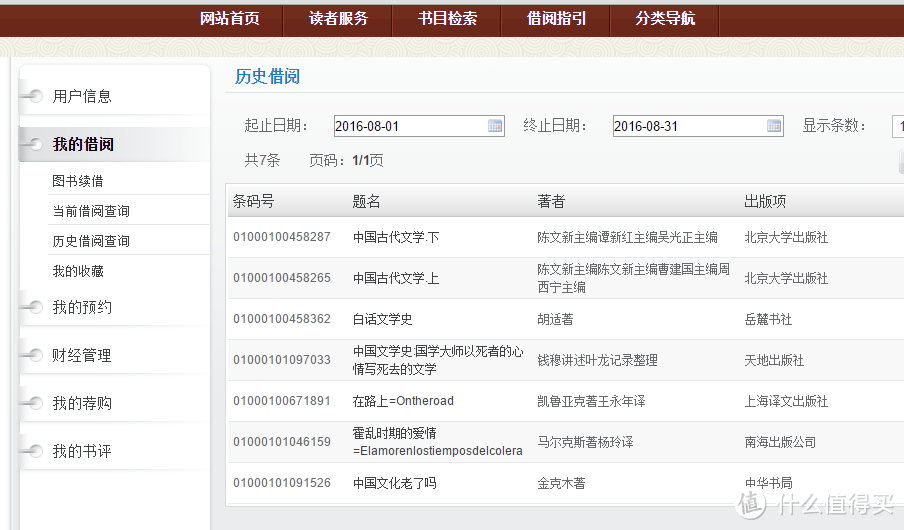Click publisher 上海译文出版社
The height and width of the screenshot is (530, 904).
[x=786, y=401]
